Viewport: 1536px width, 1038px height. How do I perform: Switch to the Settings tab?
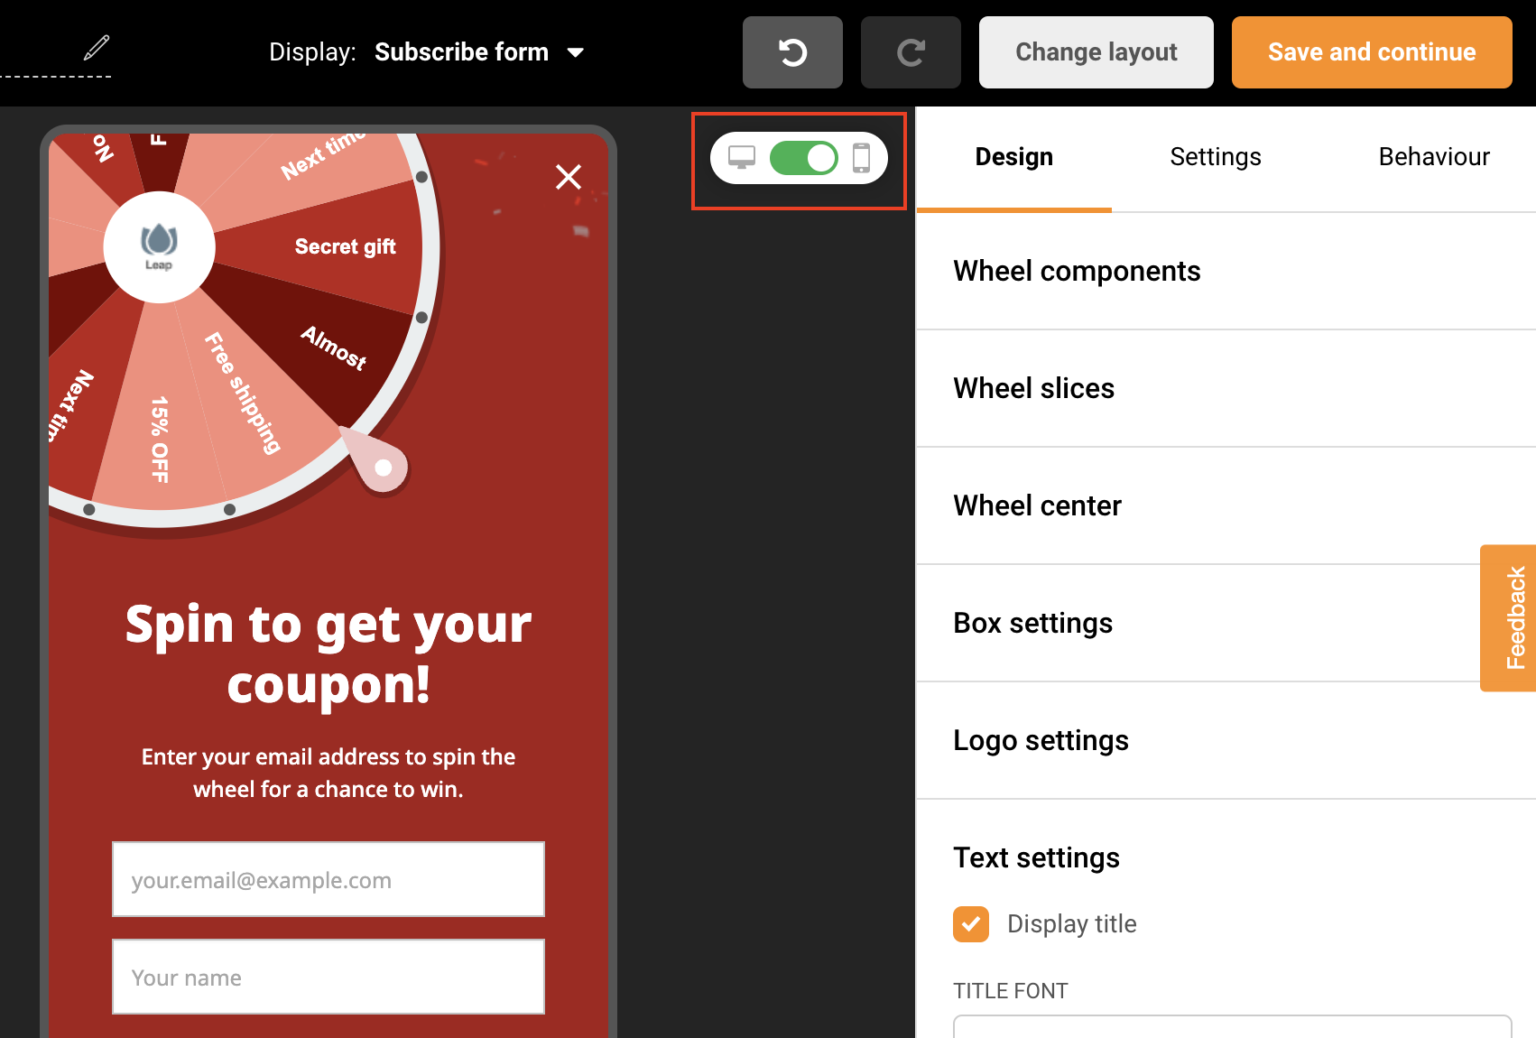click(1215, 157)
